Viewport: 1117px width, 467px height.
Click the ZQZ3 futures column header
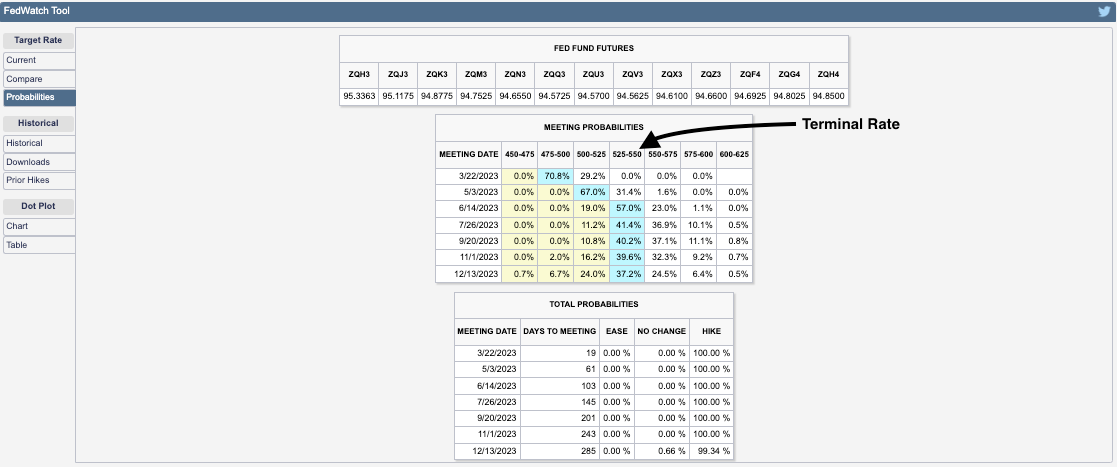(711, 74)
